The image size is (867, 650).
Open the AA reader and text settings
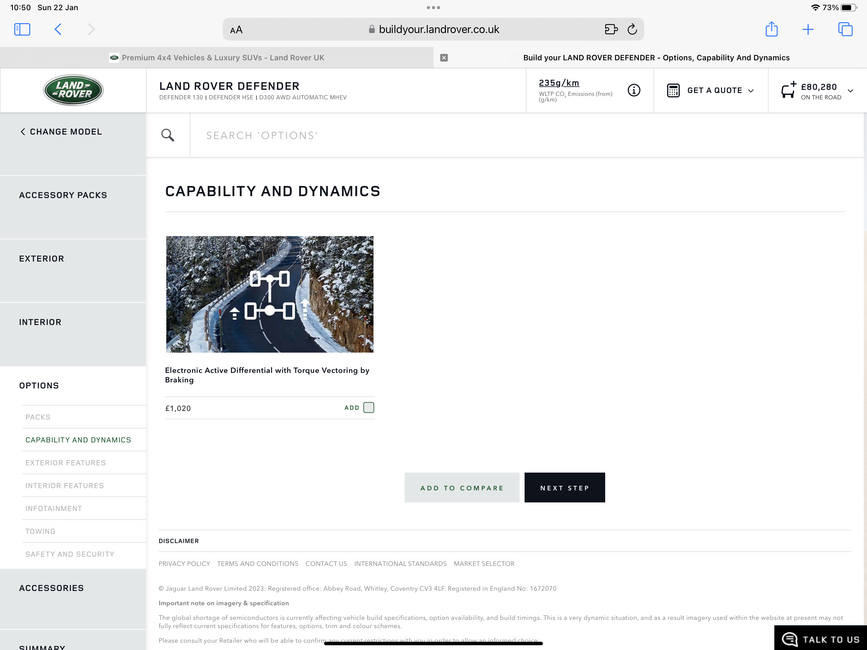pyautogui.click(x=236, y=30)
